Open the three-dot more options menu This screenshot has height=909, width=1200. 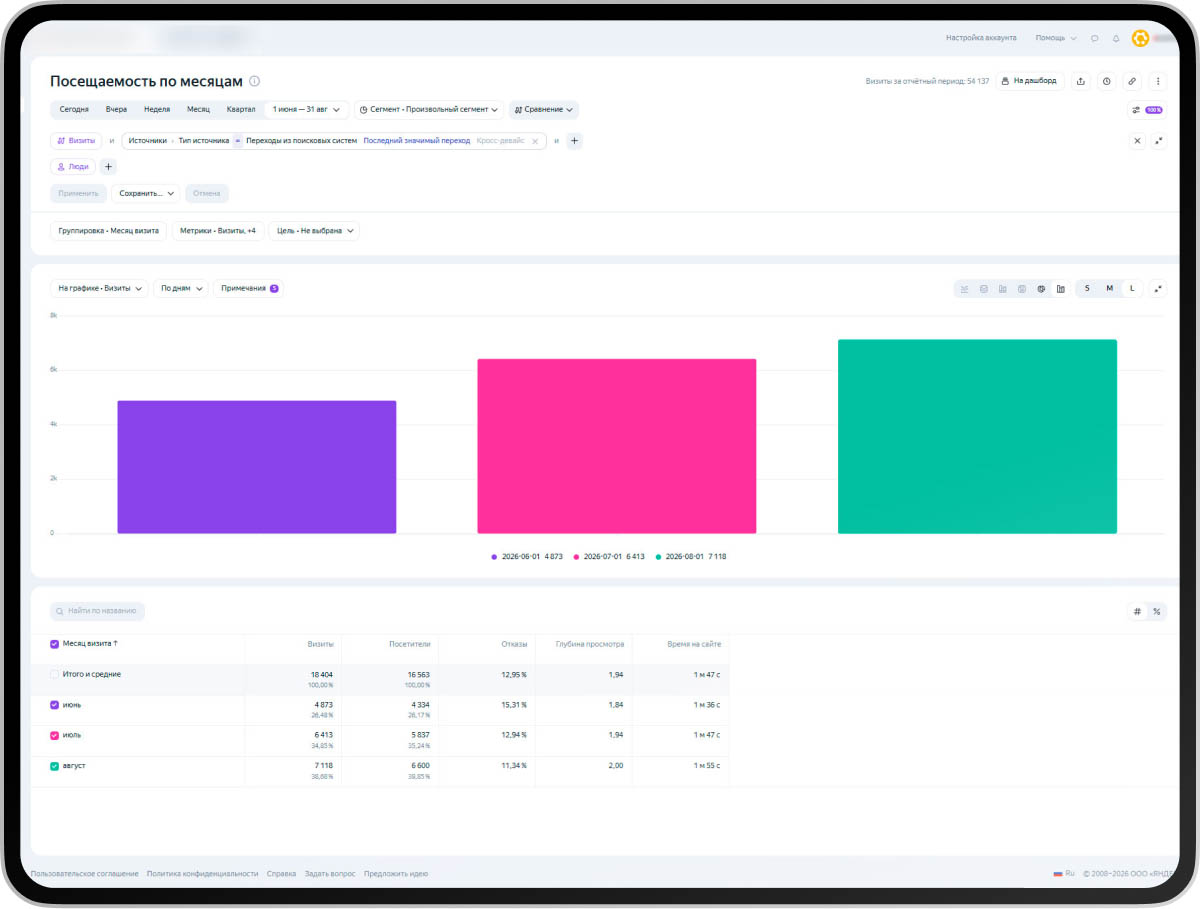[x=1159, y=81]
